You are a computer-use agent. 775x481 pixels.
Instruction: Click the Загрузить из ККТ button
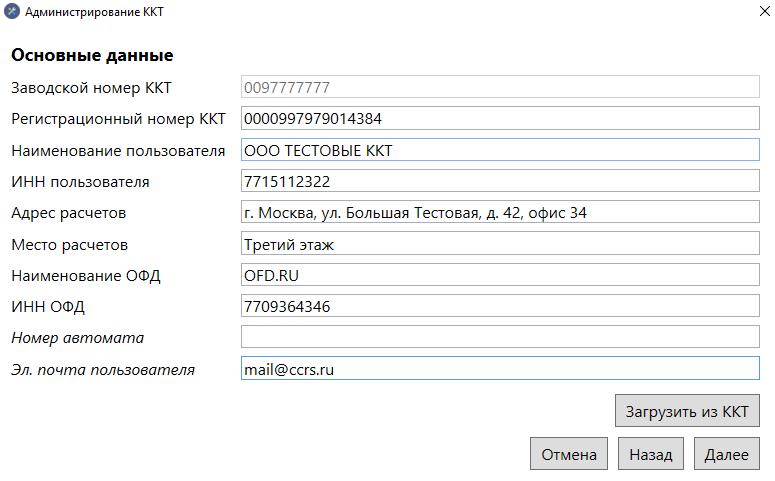tap(687, 411)
